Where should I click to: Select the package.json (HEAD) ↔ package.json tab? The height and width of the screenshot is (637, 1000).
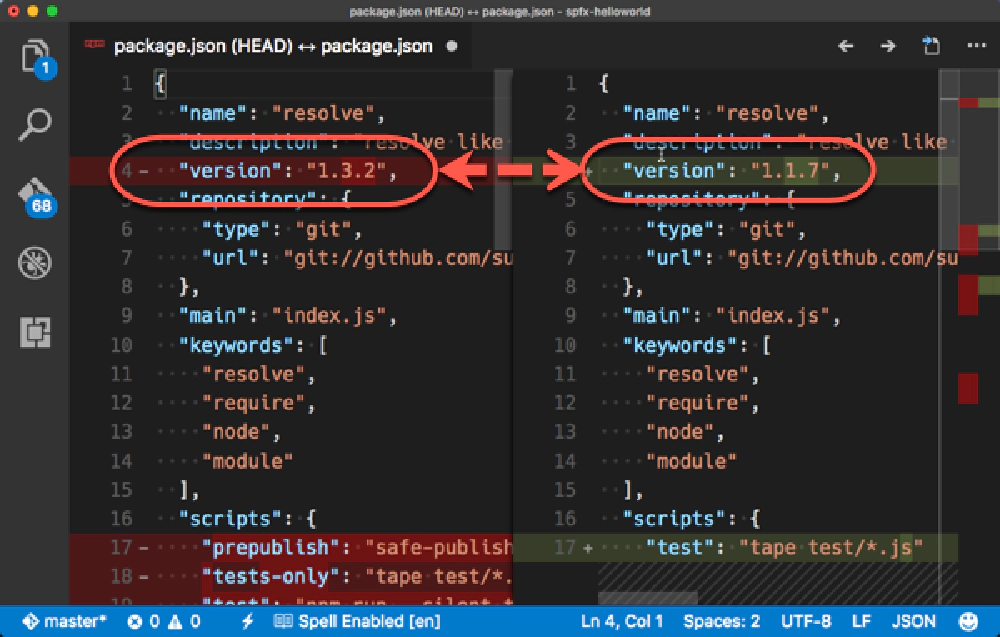click(271, 46)
